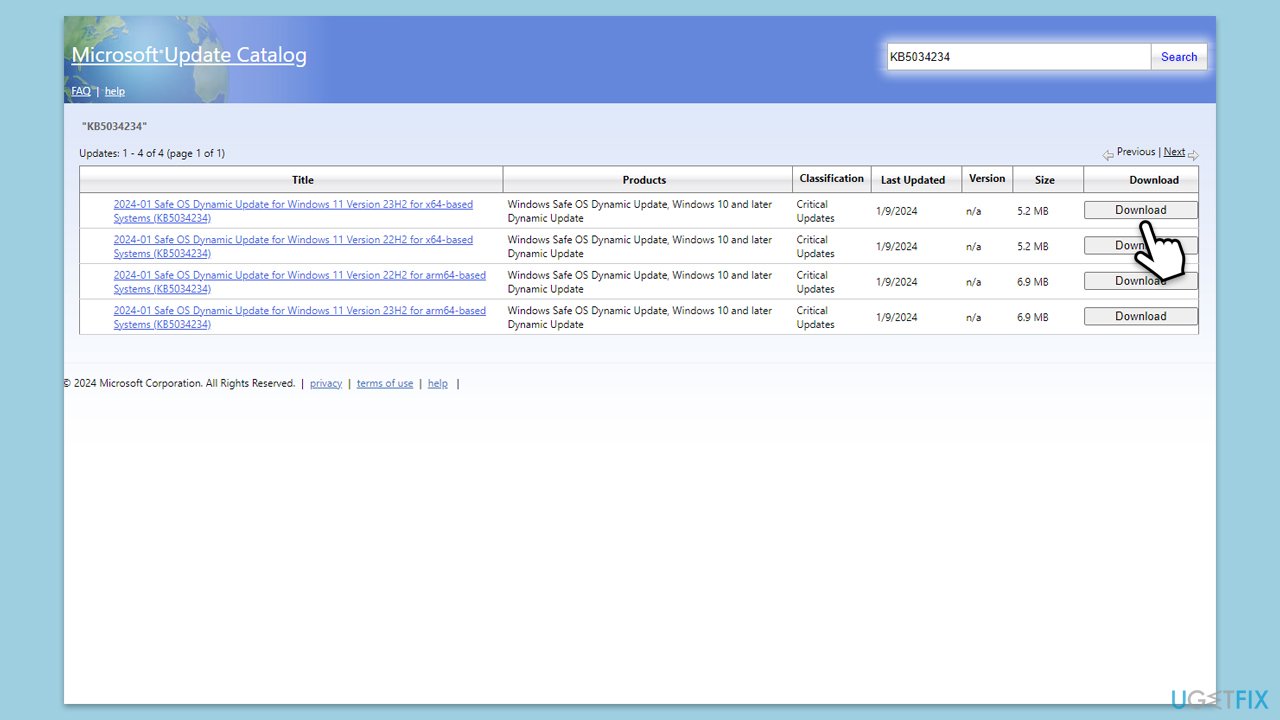The image size is (1280, 720).
Task: Sort by Size column header
Action: [1045, 180]
